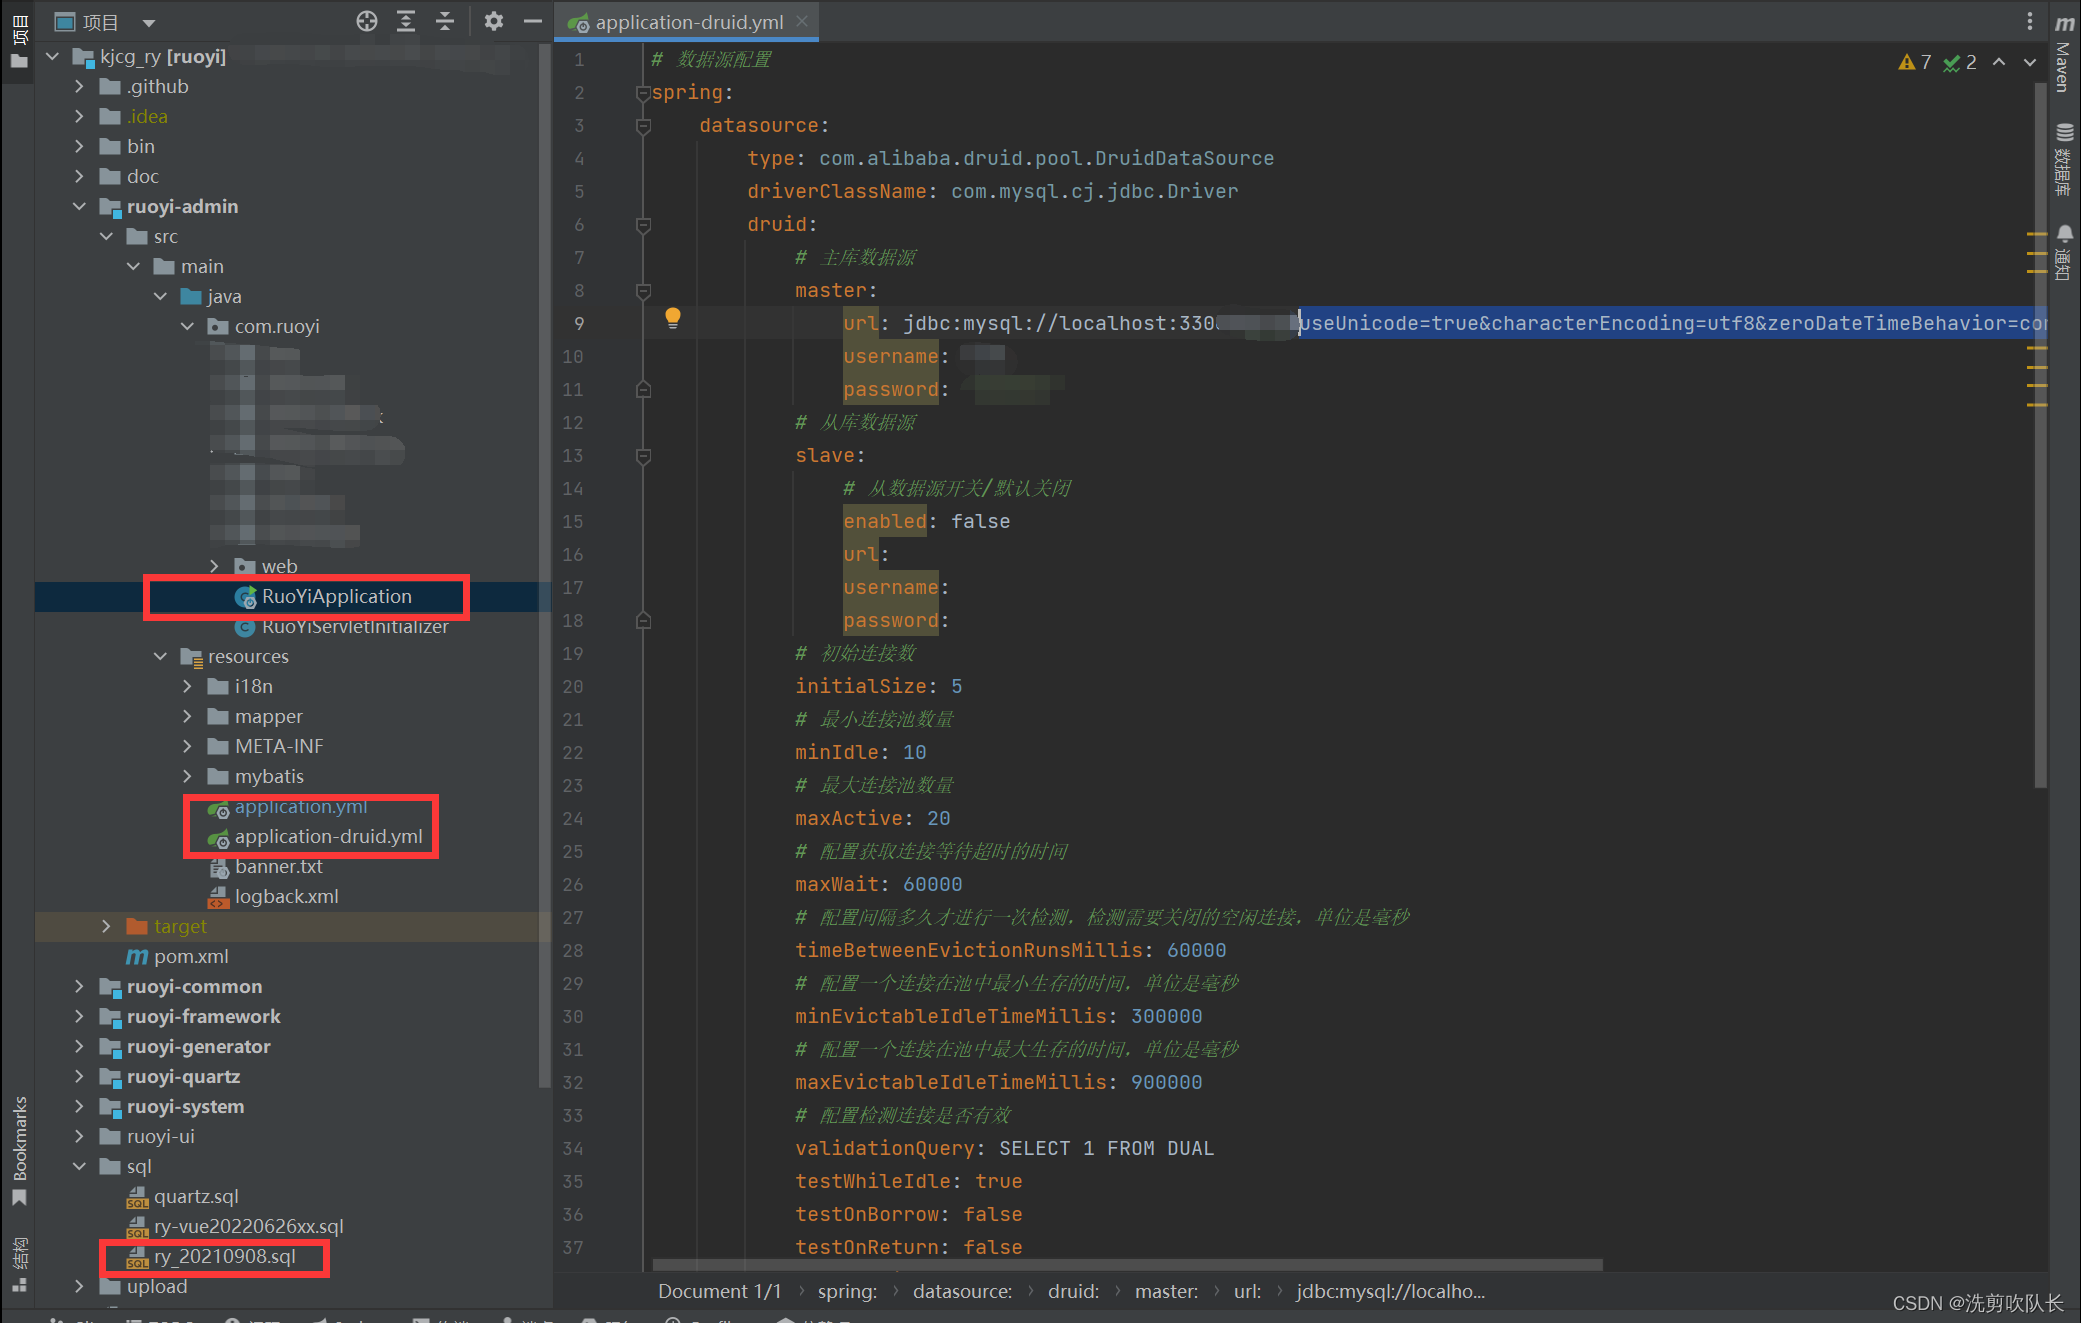
Task: Open the project view dropdown arrow
Action: (x=149, y=22)
